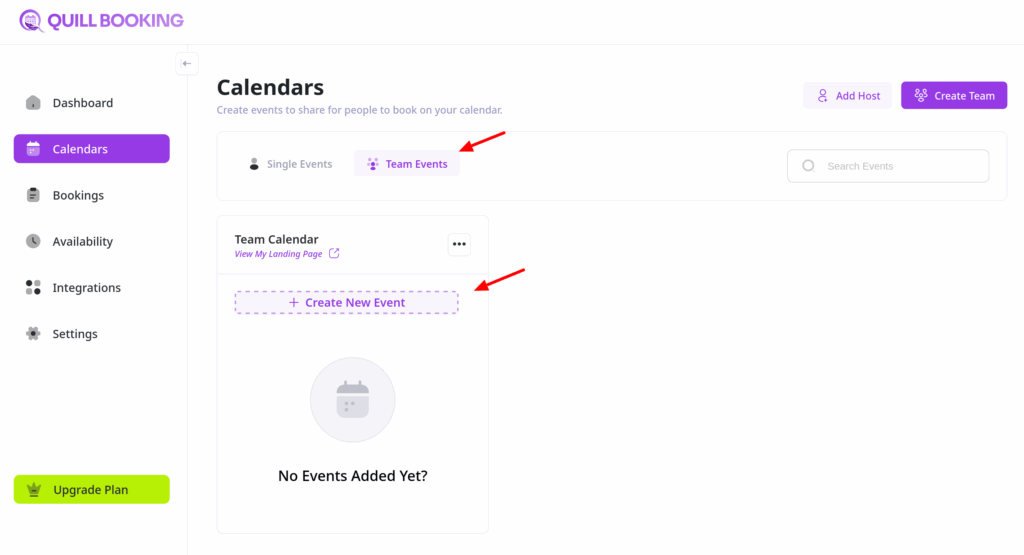Click the Add Host button
The width and height of the screenshot is (1024, 555).
point(847,96)
